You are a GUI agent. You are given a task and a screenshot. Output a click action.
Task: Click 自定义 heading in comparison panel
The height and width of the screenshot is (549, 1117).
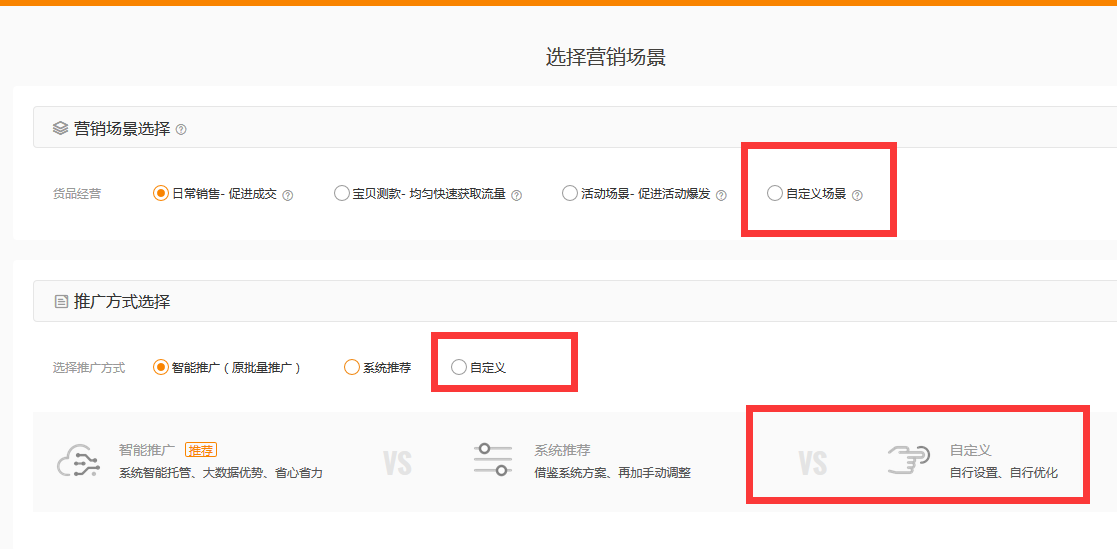971,450
